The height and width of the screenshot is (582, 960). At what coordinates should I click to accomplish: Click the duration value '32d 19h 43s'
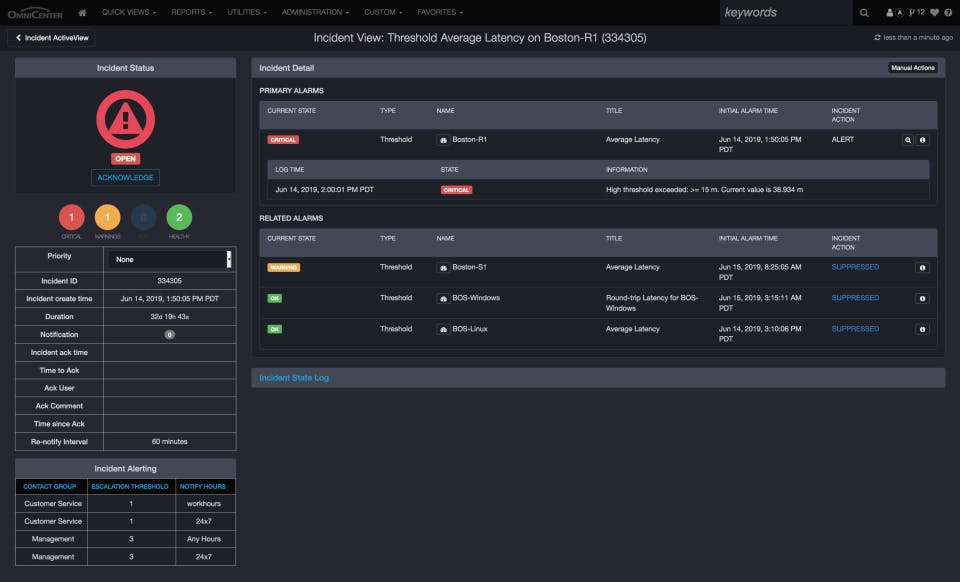(170, 317)
